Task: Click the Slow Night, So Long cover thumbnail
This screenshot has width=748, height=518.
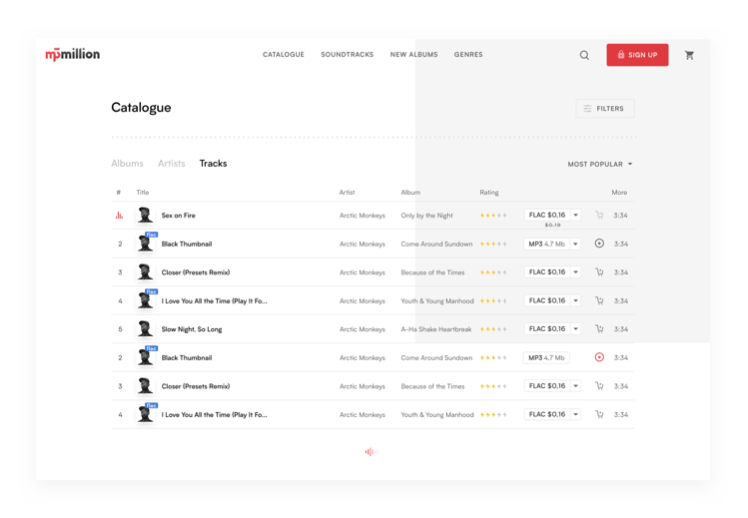Action: coord(145,329)
